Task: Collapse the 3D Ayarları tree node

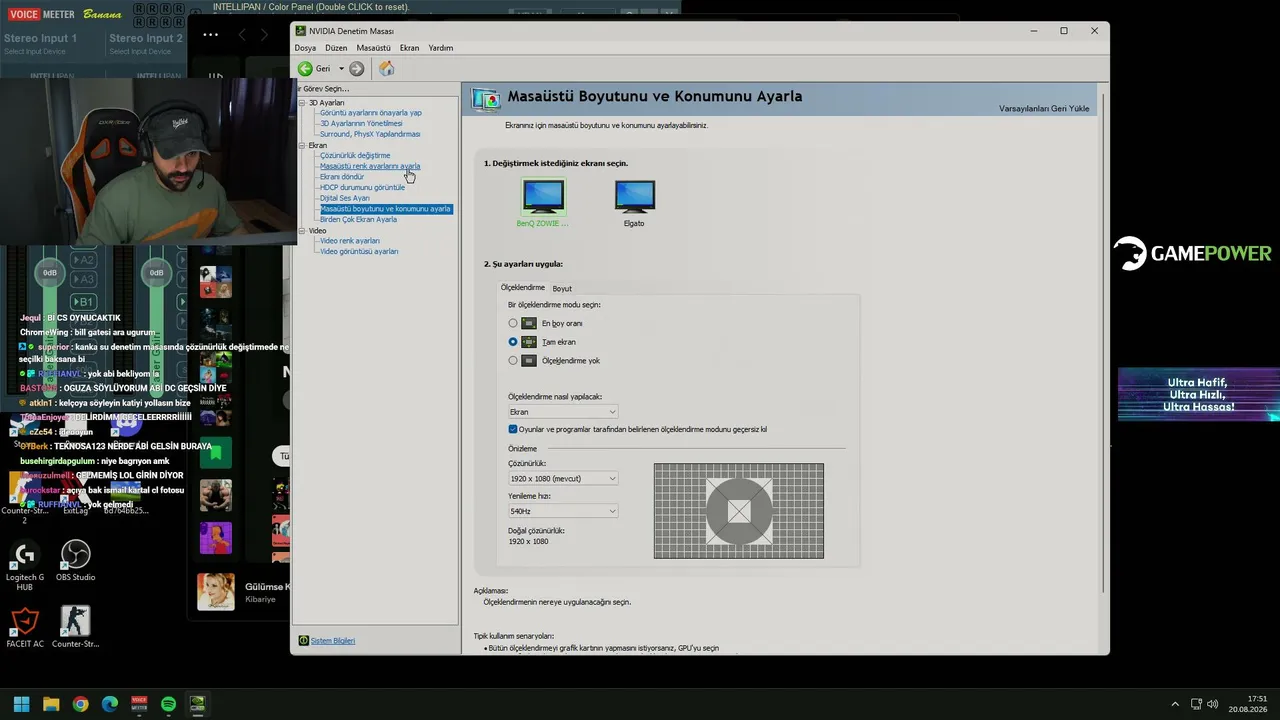Action: [x=302, y=103]
